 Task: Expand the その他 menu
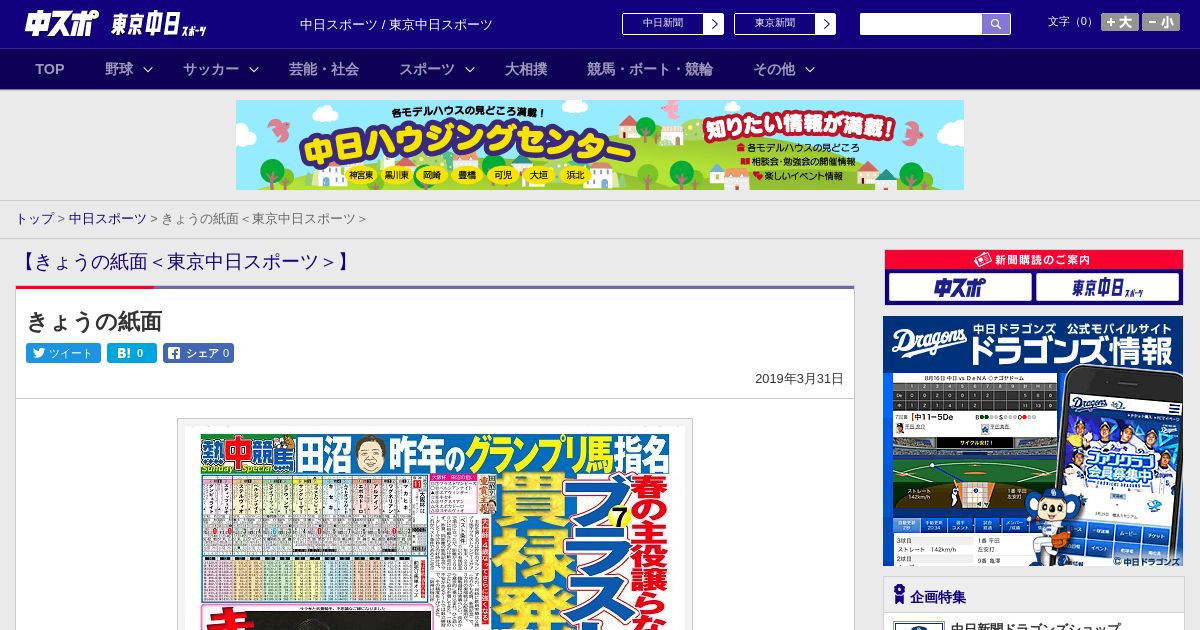pyautogui.click(x=784, y=69)
